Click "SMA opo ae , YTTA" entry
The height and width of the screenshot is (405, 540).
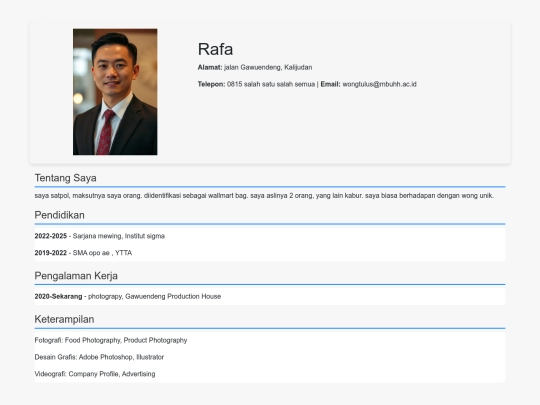(x=102, y=253)
